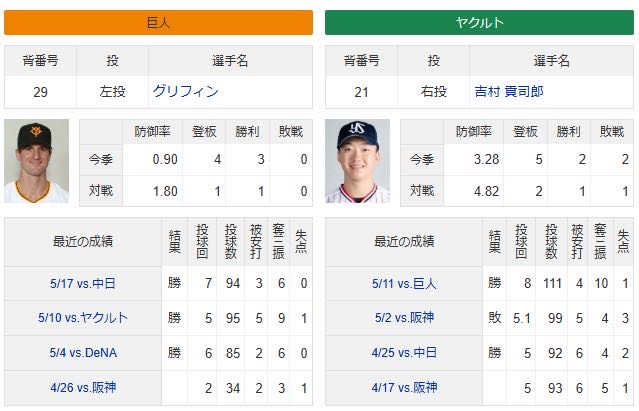Click Giants pitcher 防御率 column header
This screenshot has width=639, height=411.
coord(152,132)
